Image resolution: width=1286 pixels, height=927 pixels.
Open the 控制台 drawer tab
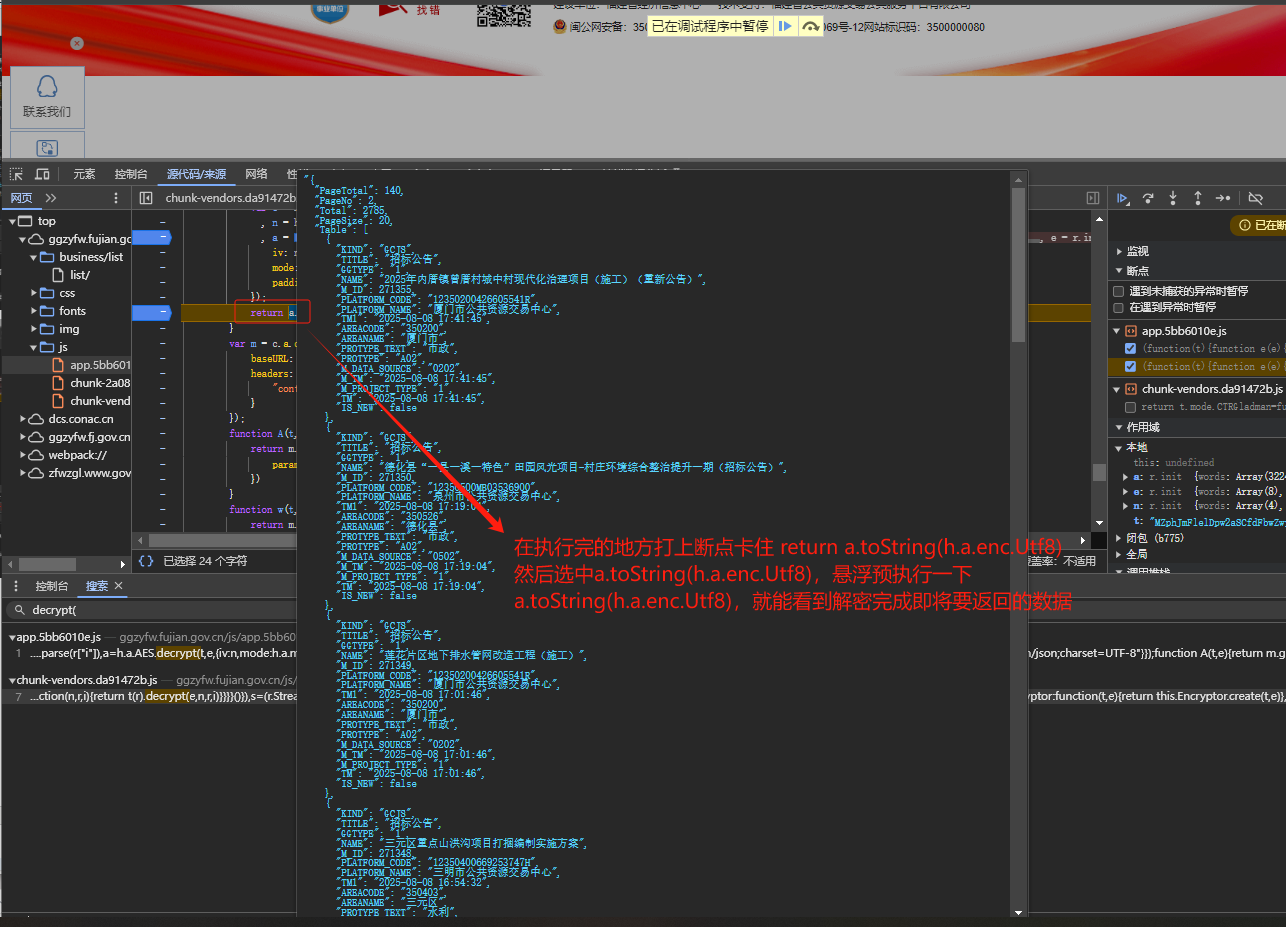point(52,586)
